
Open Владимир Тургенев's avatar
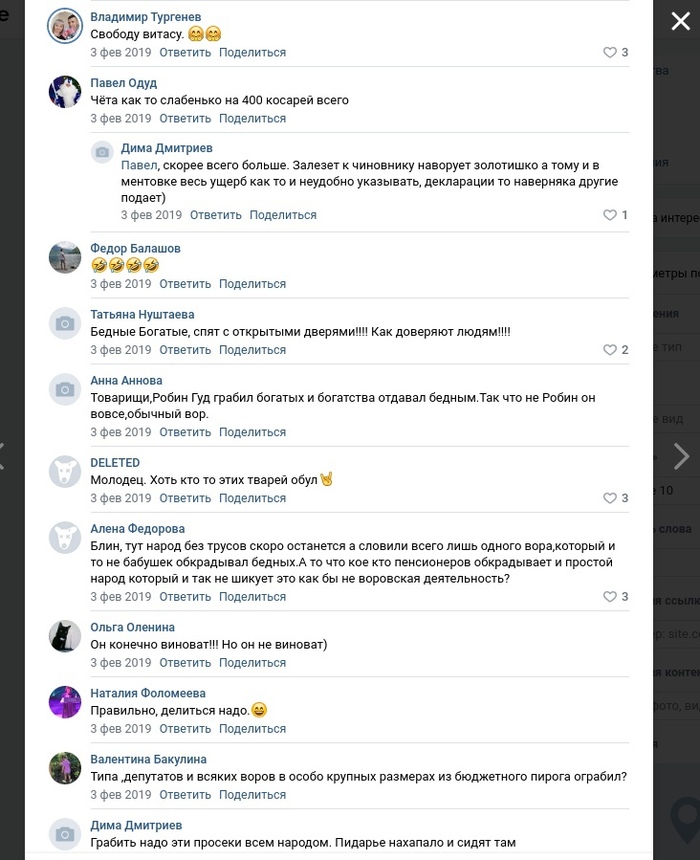[65, 26]
